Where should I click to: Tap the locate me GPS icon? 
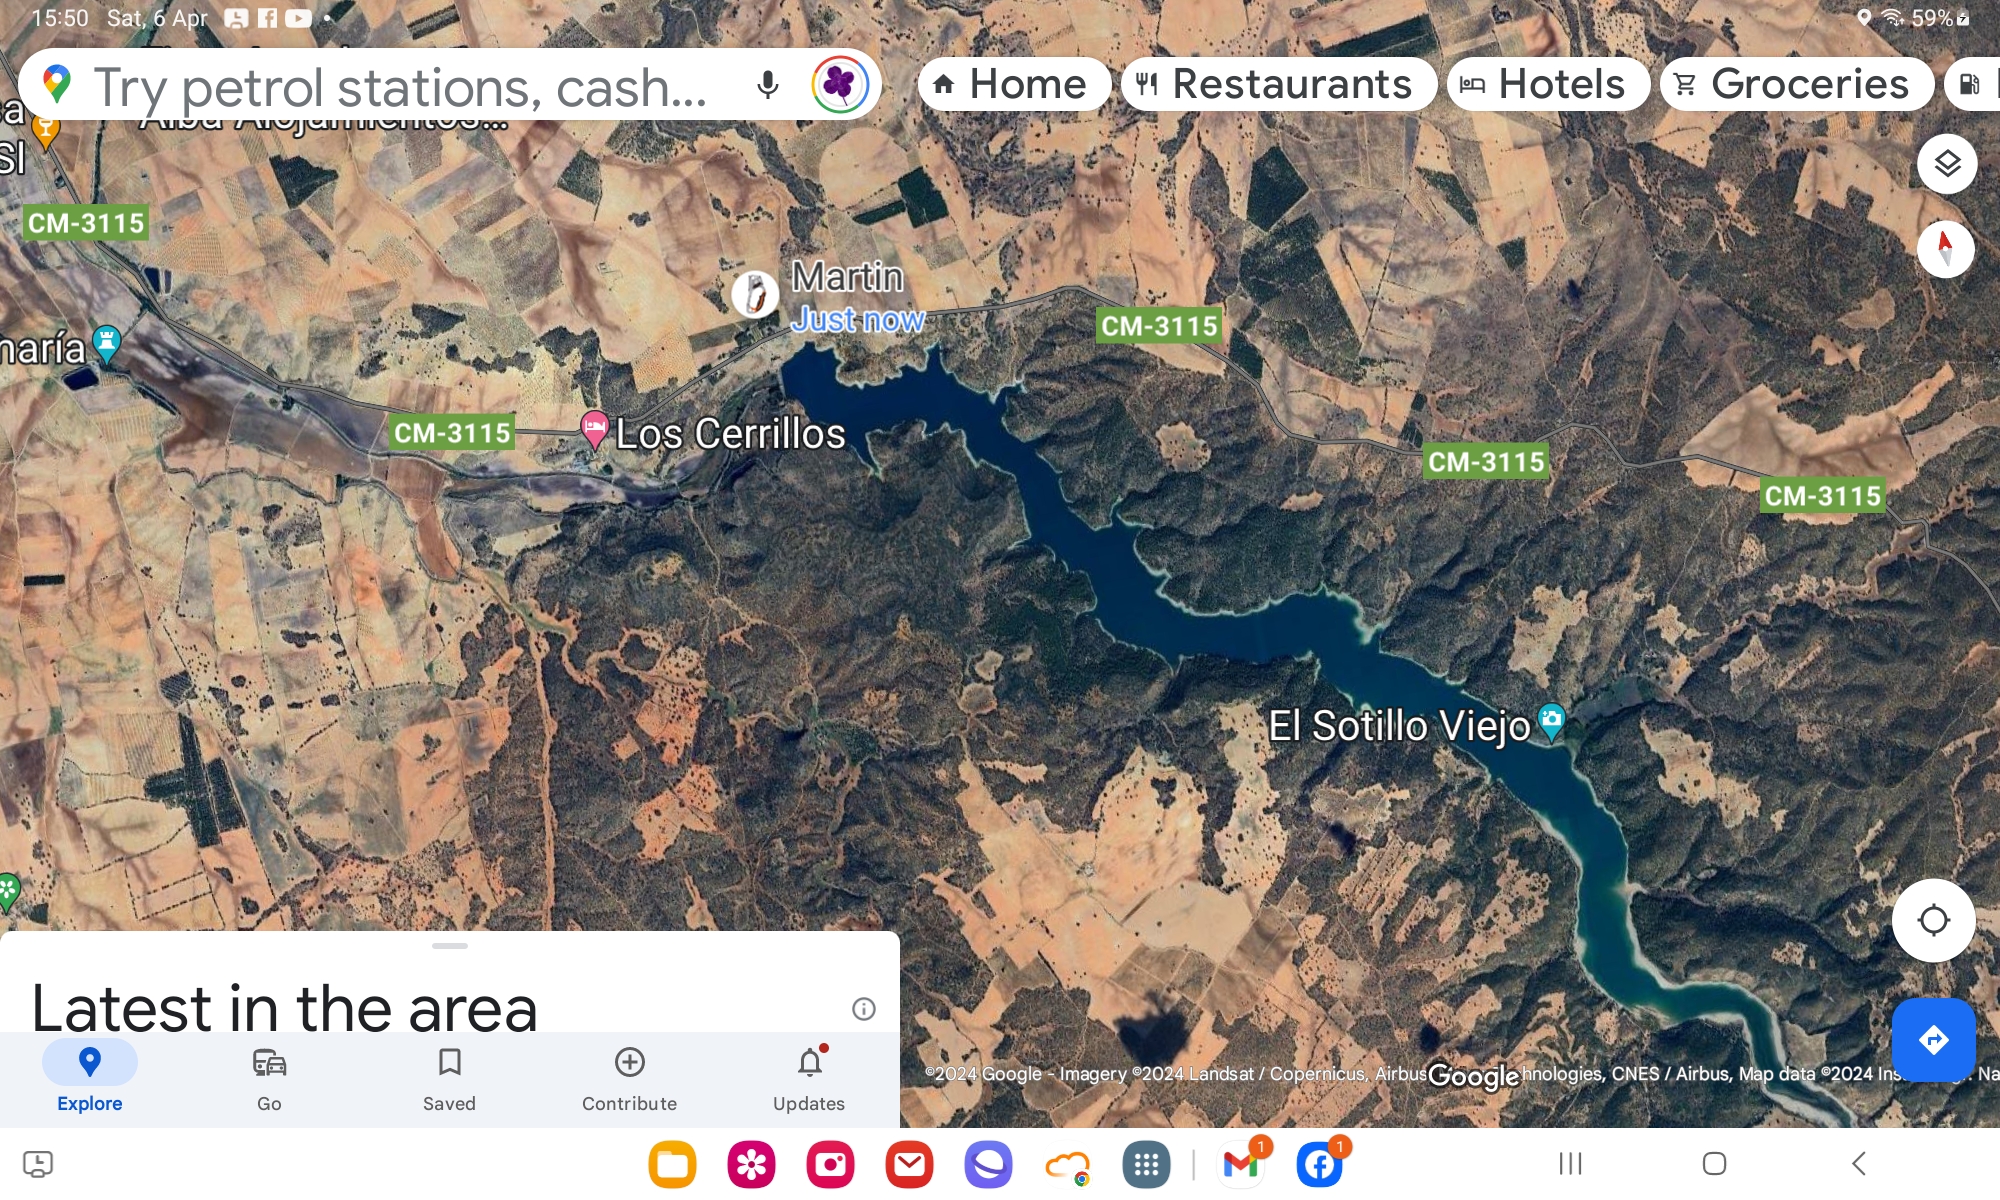1934,920
